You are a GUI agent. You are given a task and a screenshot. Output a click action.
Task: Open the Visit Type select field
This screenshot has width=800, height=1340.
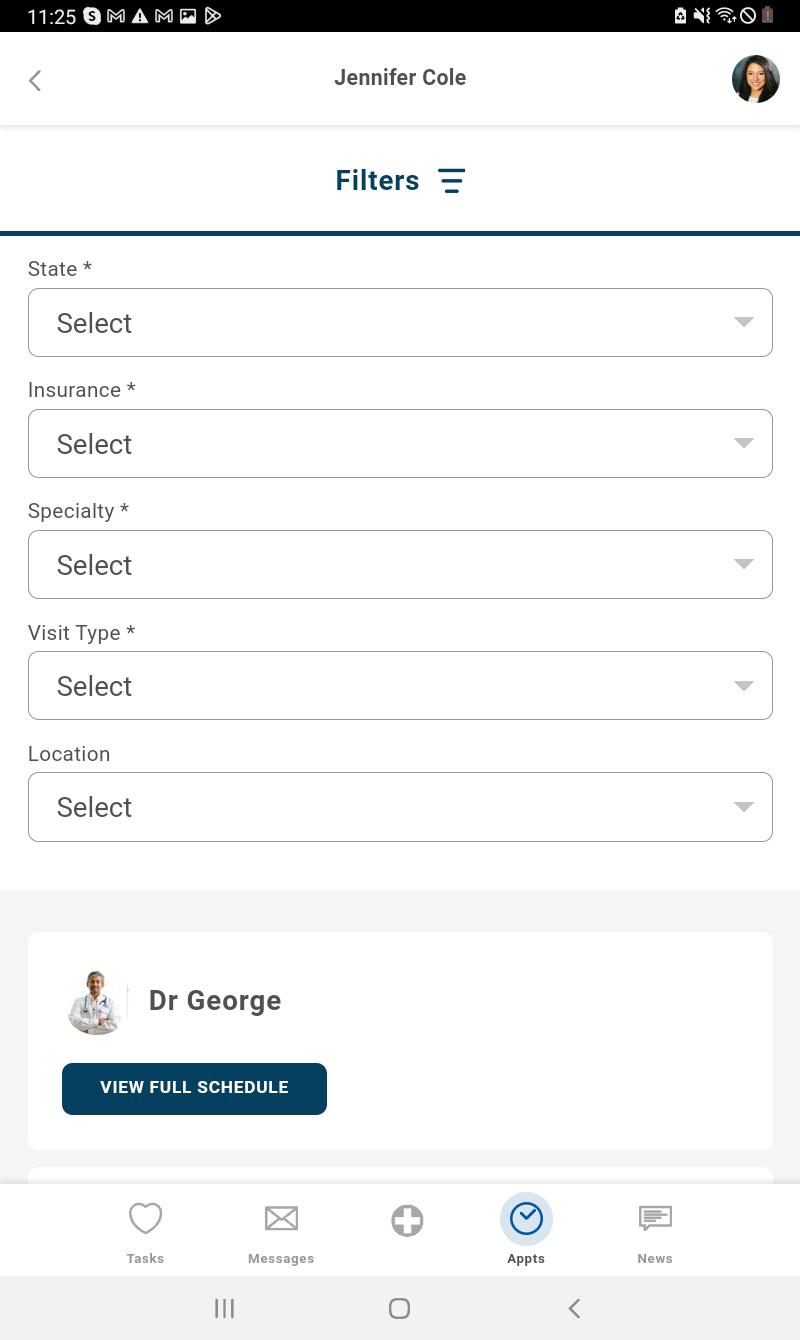pos(400,685)
